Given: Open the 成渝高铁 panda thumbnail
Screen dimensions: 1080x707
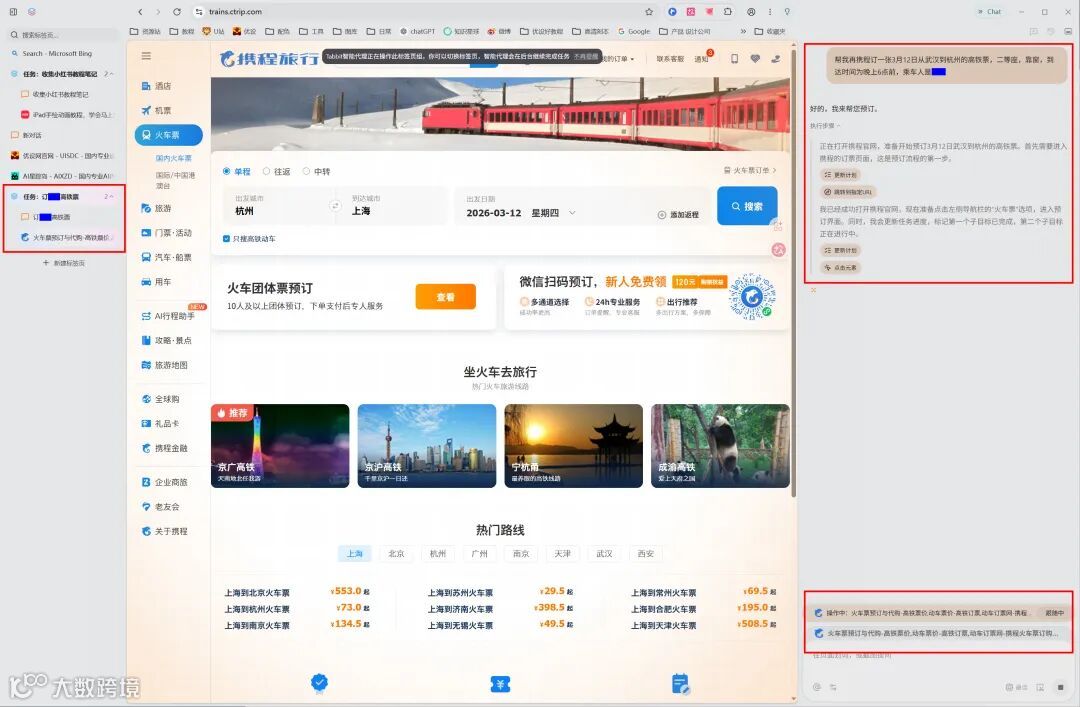Looking at the screenshot, I should pos(720,446).
